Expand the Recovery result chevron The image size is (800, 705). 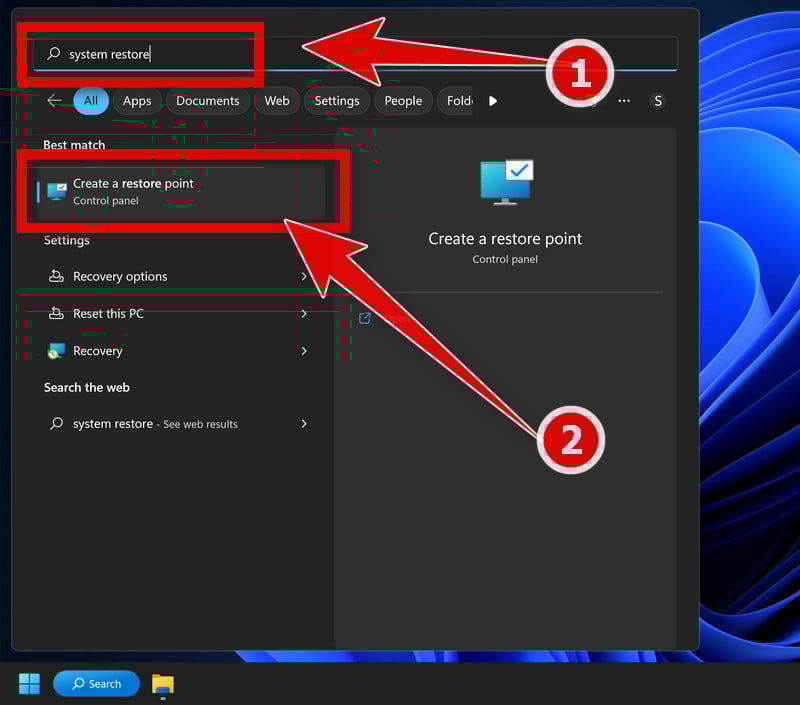click(304, 350)
